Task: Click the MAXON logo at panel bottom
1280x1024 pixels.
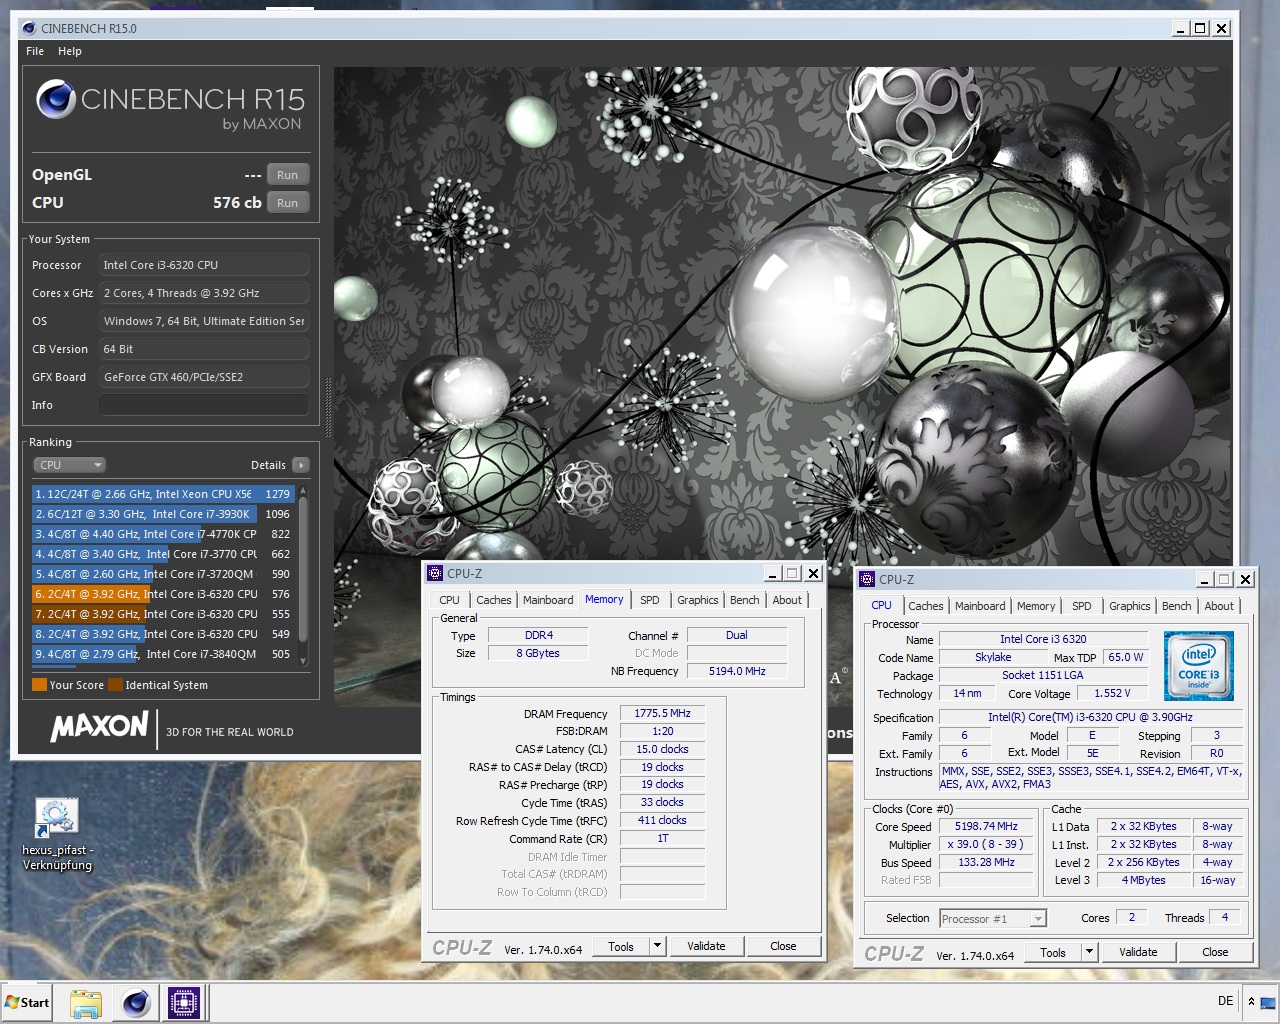Action: pyautogui.click(x=100, y=726)
